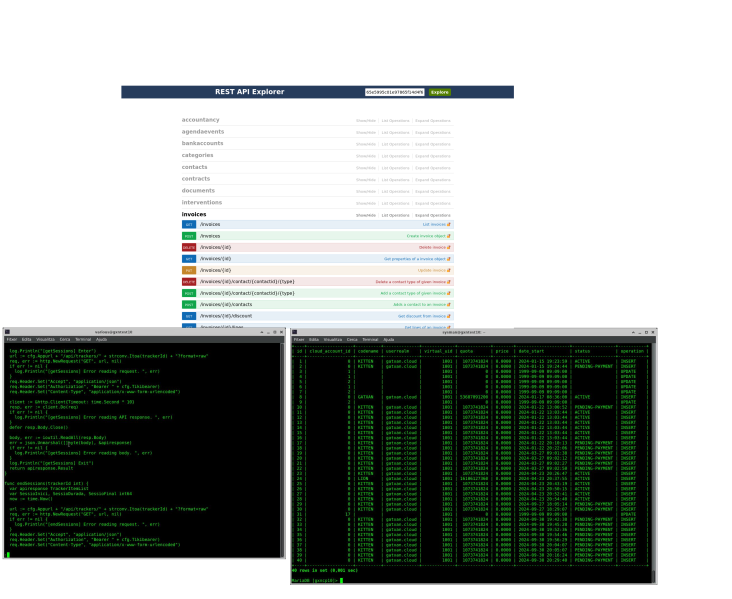The width and height of the screenshot is (732, 599).
Task: Click right terminal's vertical scrollbar
Action: tap(654, 461)
